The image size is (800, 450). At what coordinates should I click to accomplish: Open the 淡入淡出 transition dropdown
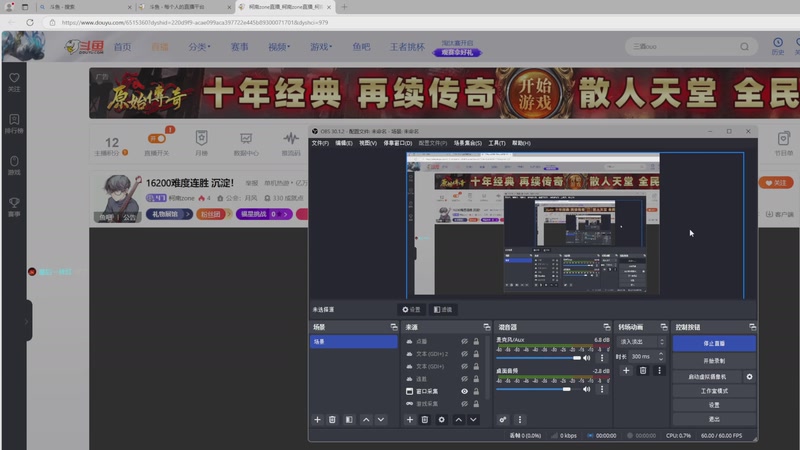click(x=641, y=342)
